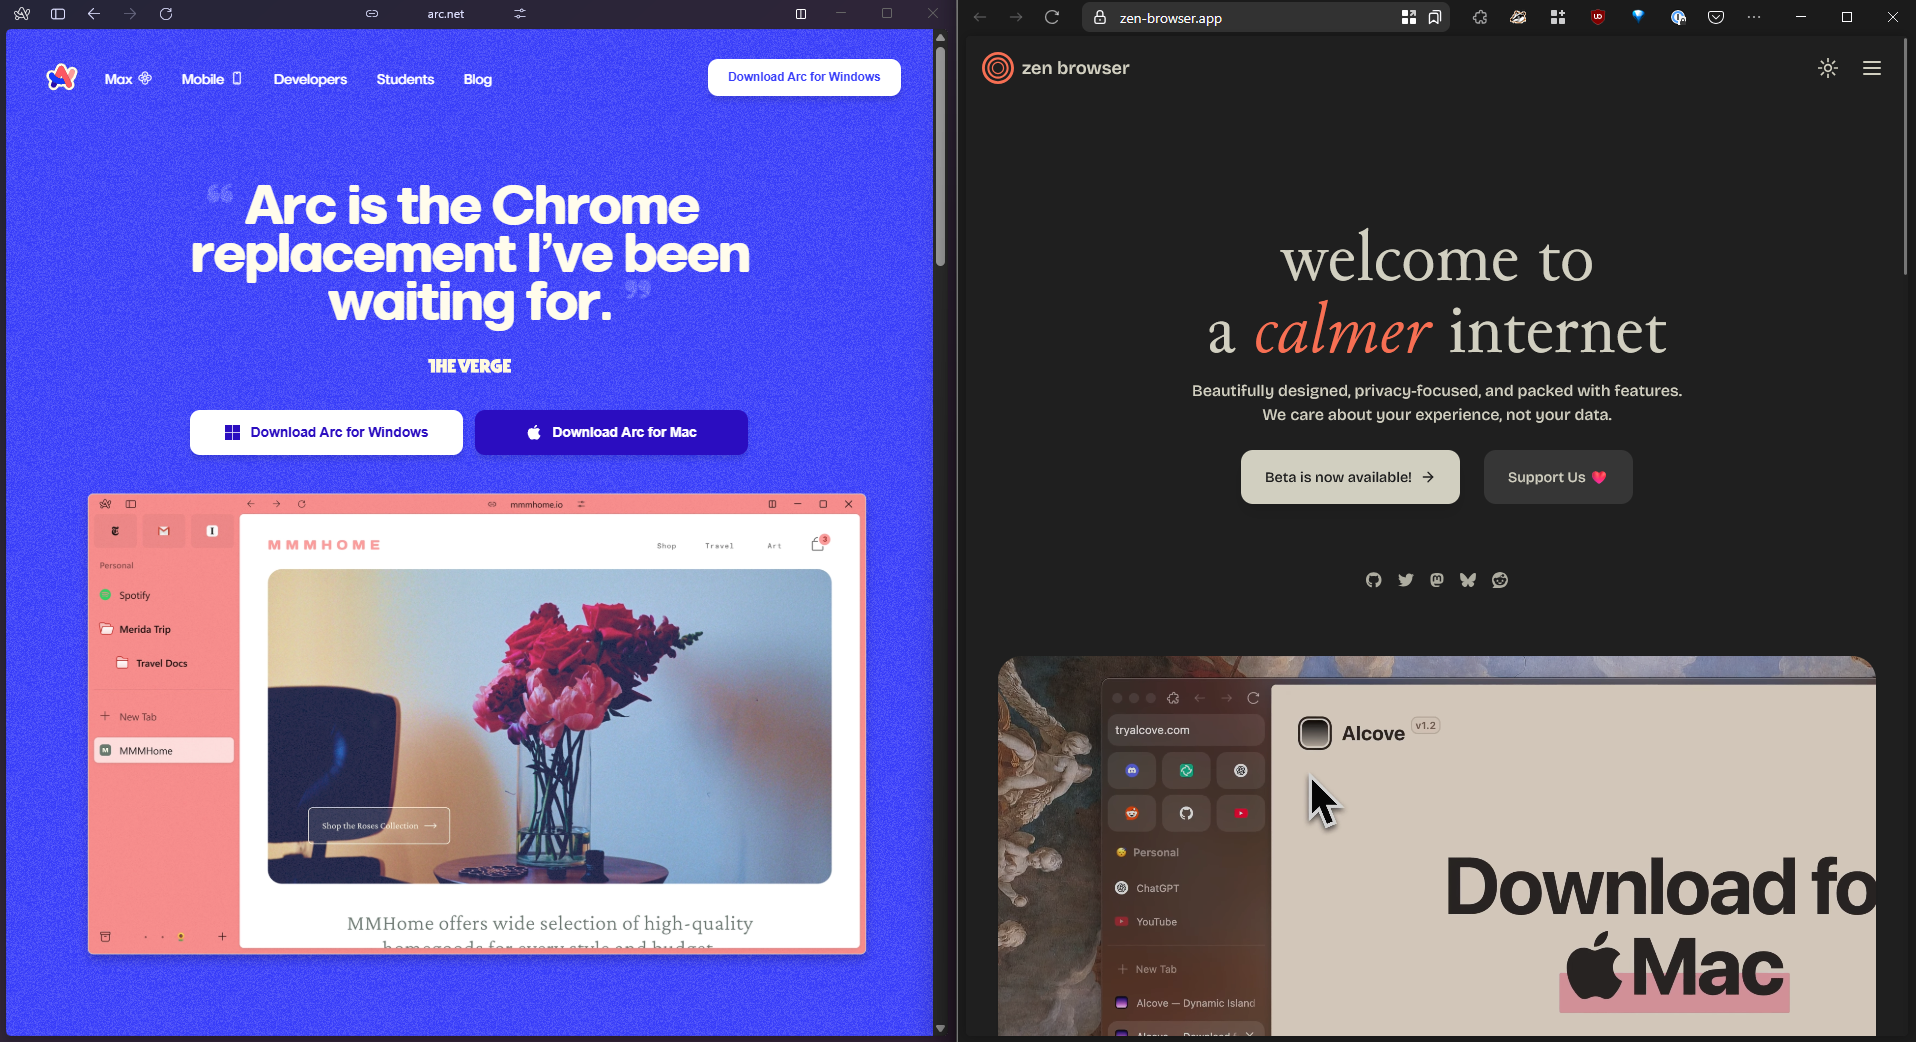
Task: Open Zen GitHub social icon
Action: point(1374,580)
